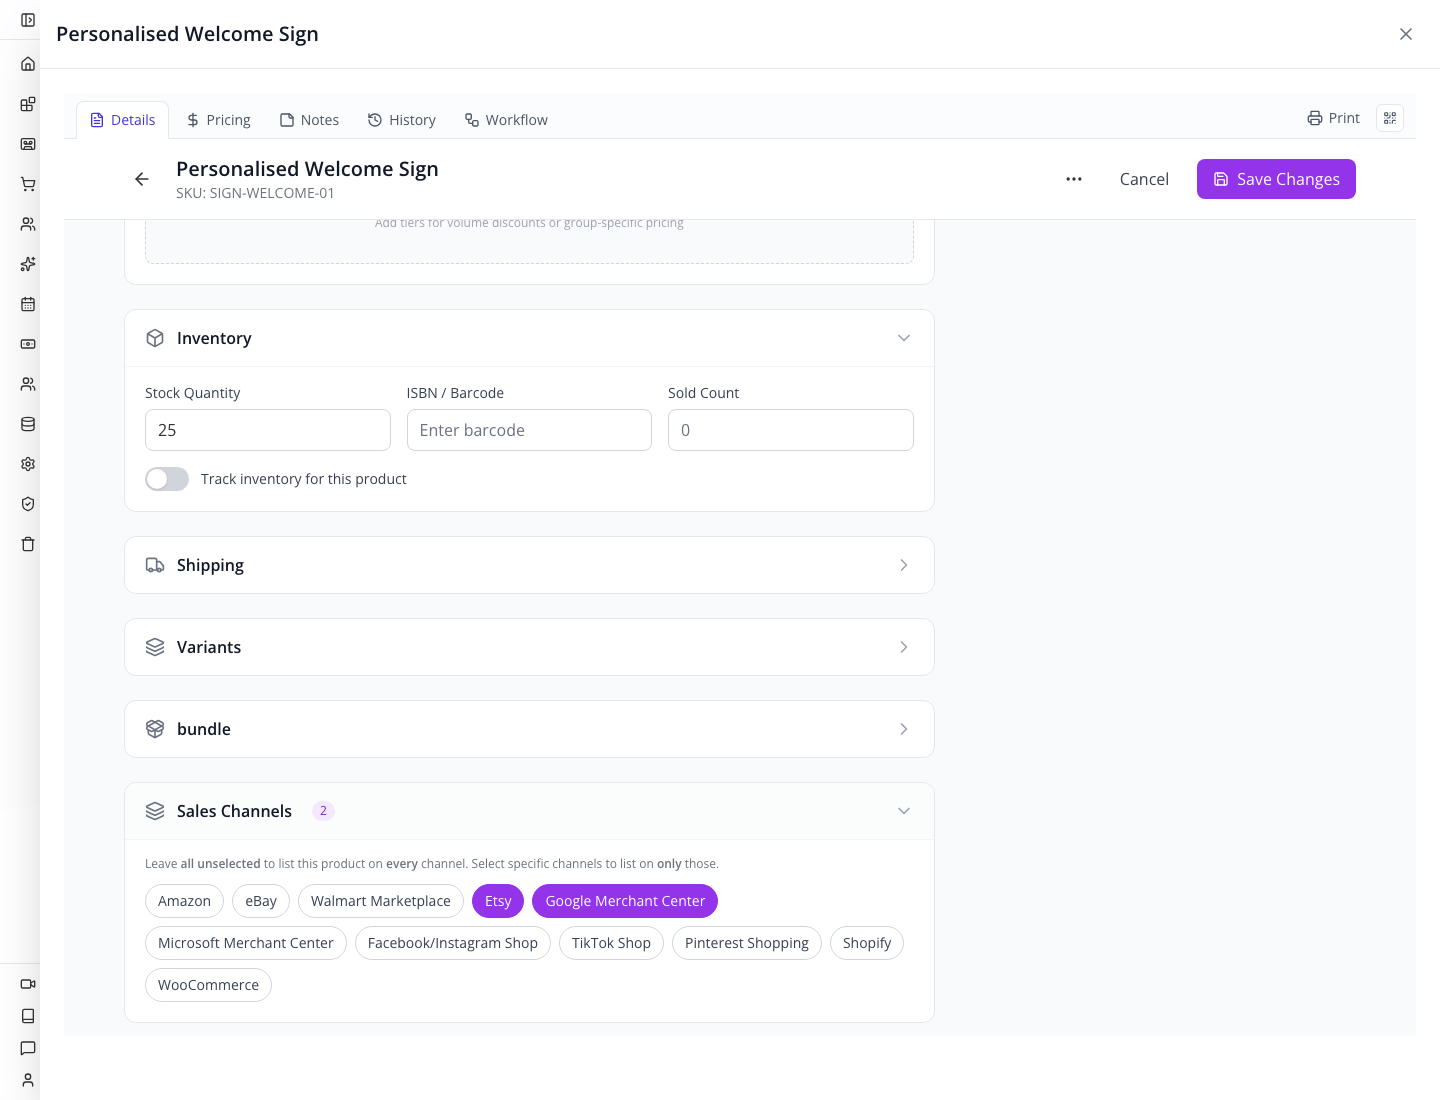Image resolution: width=1440 pixels, height=1100 pixels.
Task: Click the Save Changes button
Action: point(1276,179)
